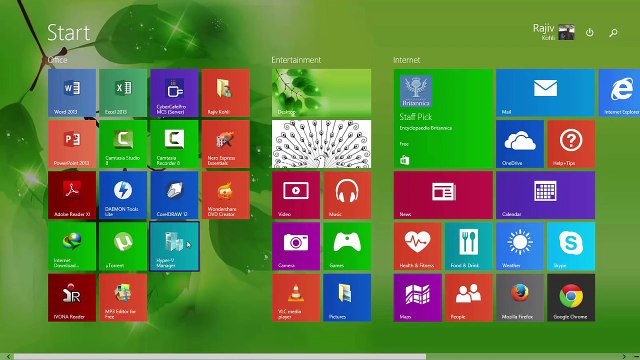
Task: Open the Hyper-V Manager tile
Action: click(174, 247)
